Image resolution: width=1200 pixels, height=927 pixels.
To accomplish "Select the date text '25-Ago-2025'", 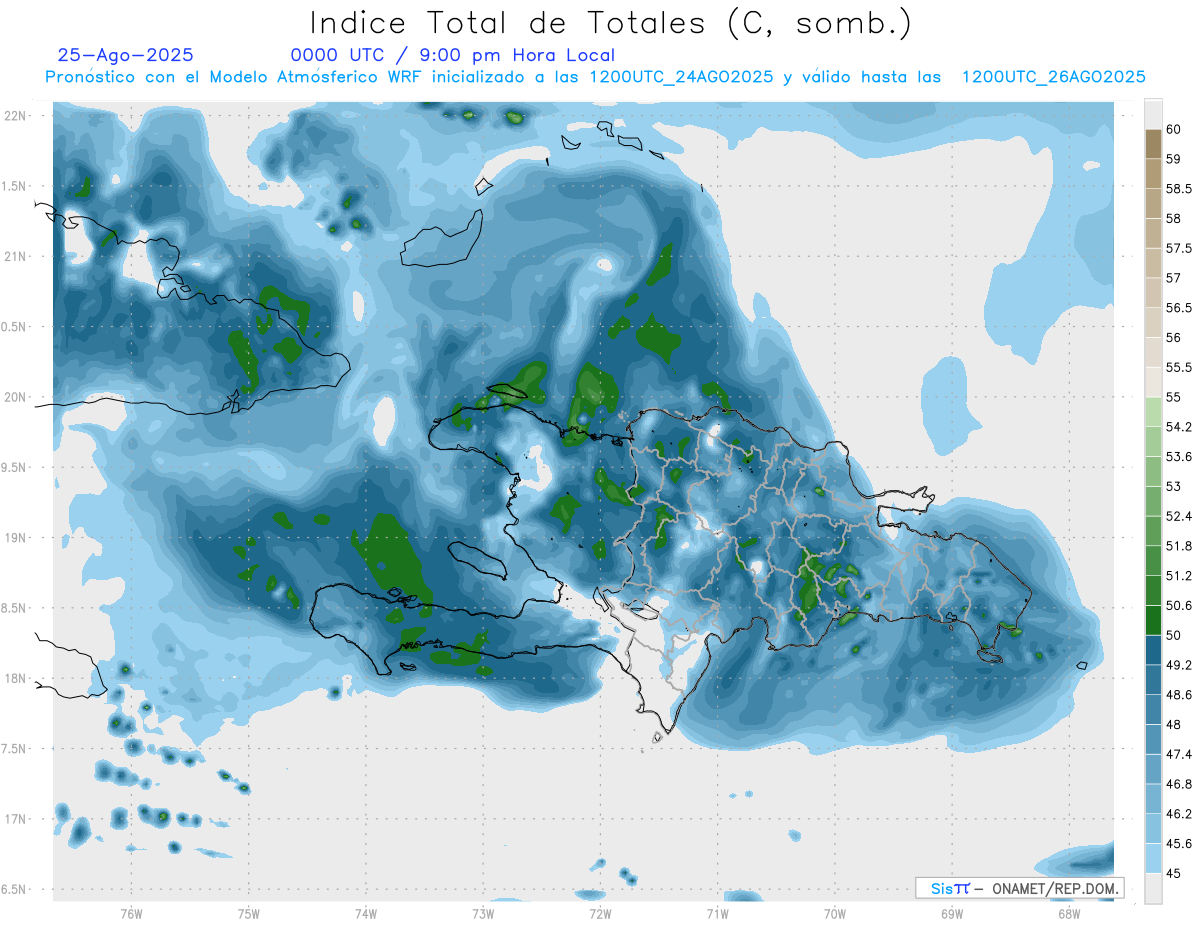I will (x=126, y=55).
